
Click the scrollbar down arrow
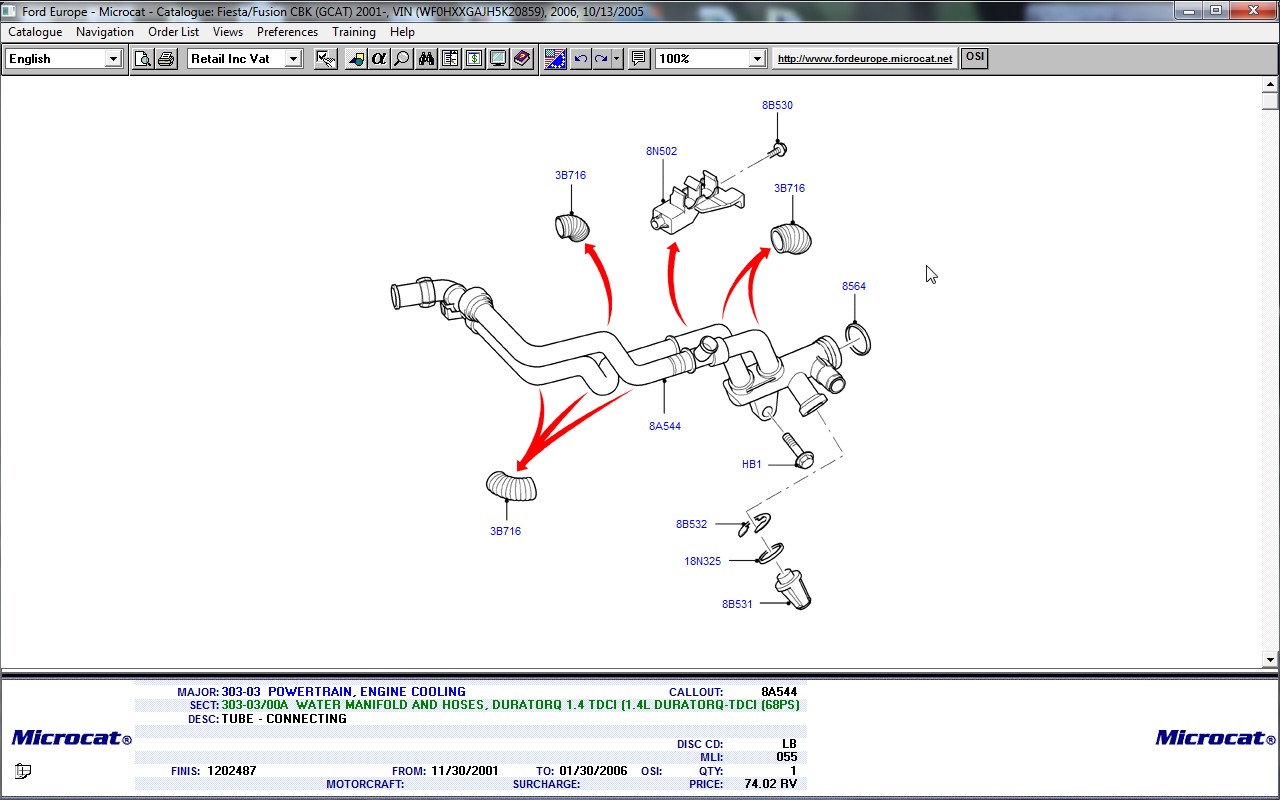tap(1270, 659)
